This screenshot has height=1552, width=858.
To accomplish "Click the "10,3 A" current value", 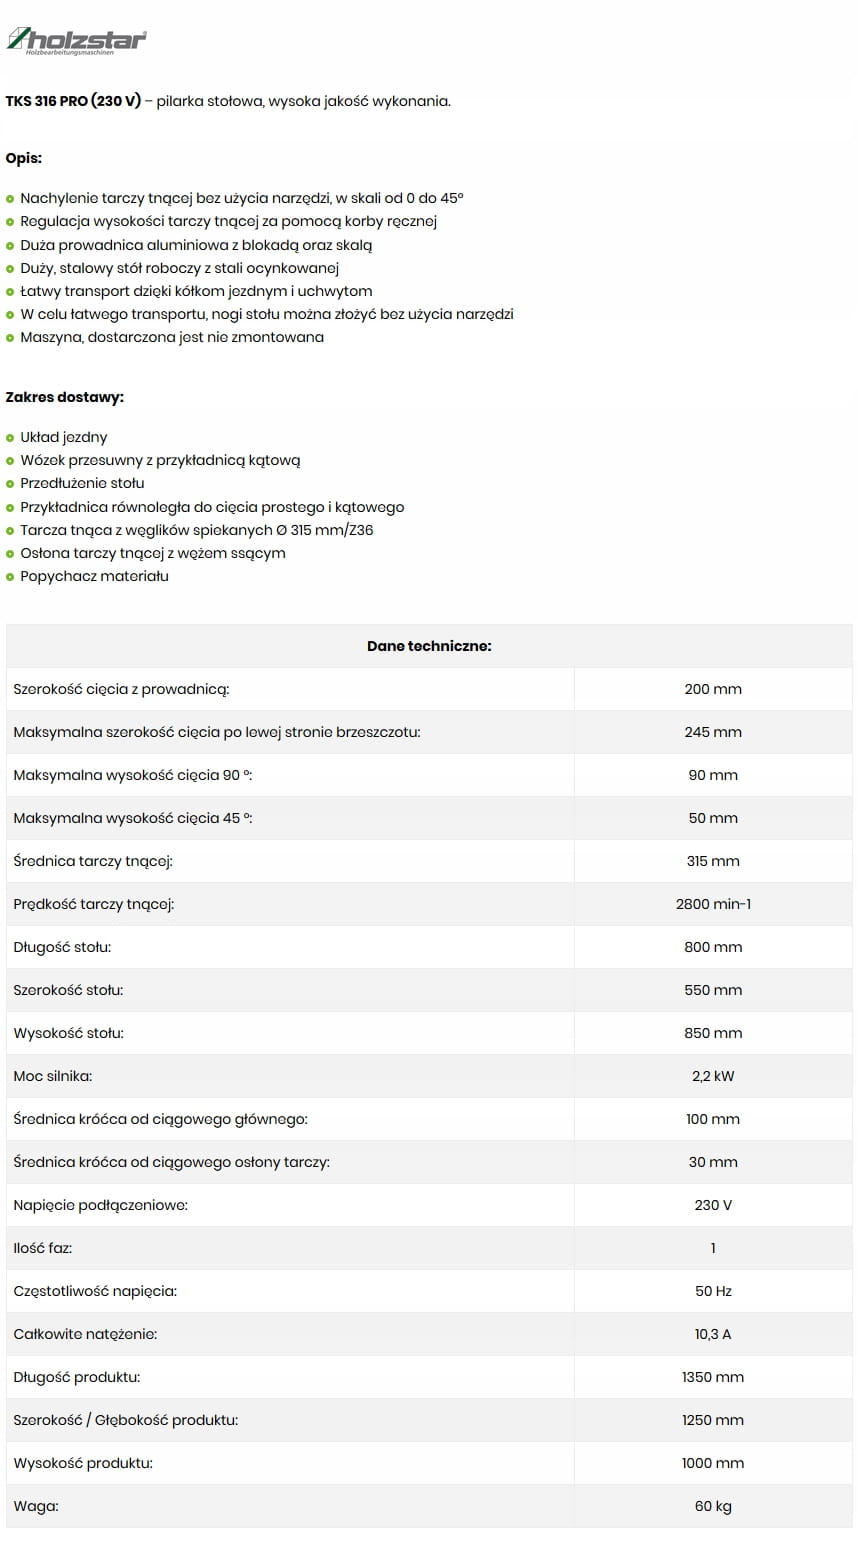I will tap(713, 1334).
